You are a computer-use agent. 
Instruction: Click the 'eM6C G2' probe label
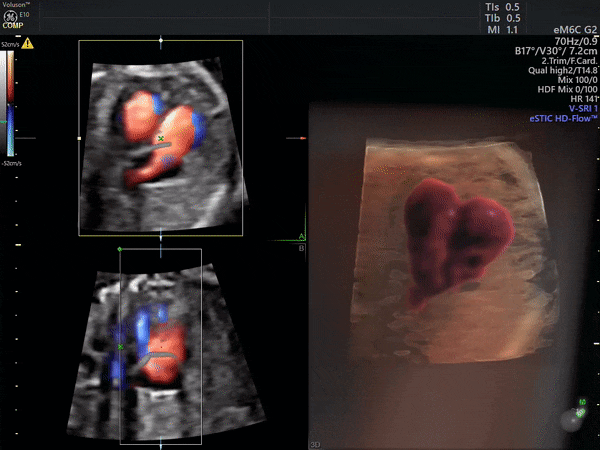575,30
